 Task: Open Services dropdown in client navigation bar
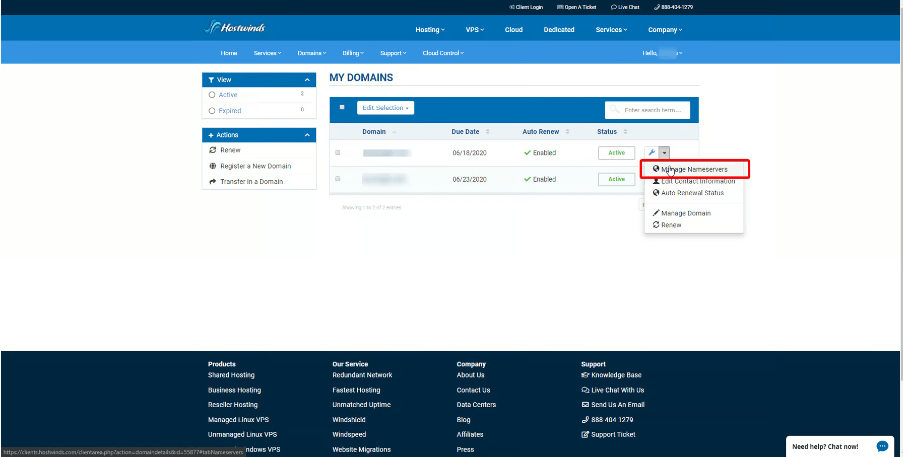coord(267,53)
